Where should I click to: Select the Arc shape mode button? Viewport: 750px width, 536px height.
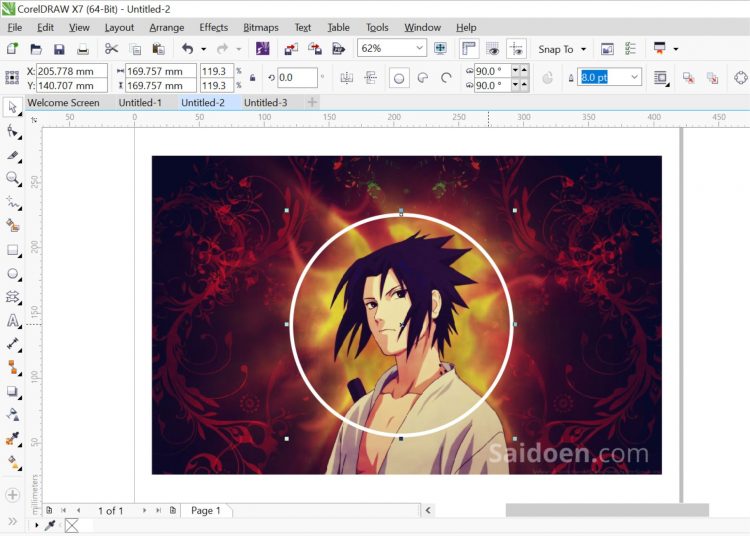(446, 77)
